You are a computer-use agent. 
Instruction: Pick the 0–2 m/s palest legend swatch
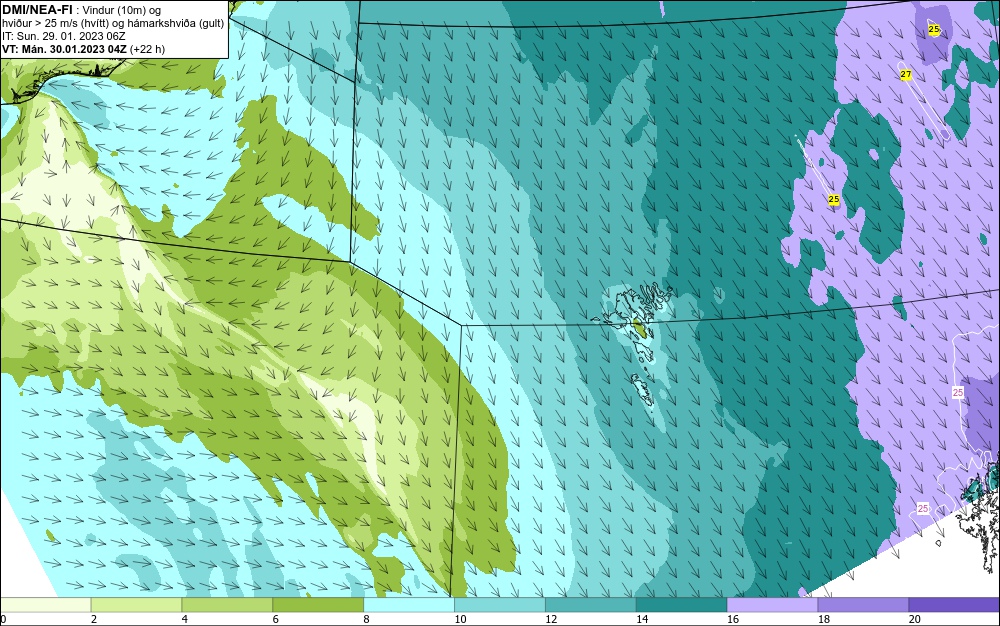coord(45,604)
